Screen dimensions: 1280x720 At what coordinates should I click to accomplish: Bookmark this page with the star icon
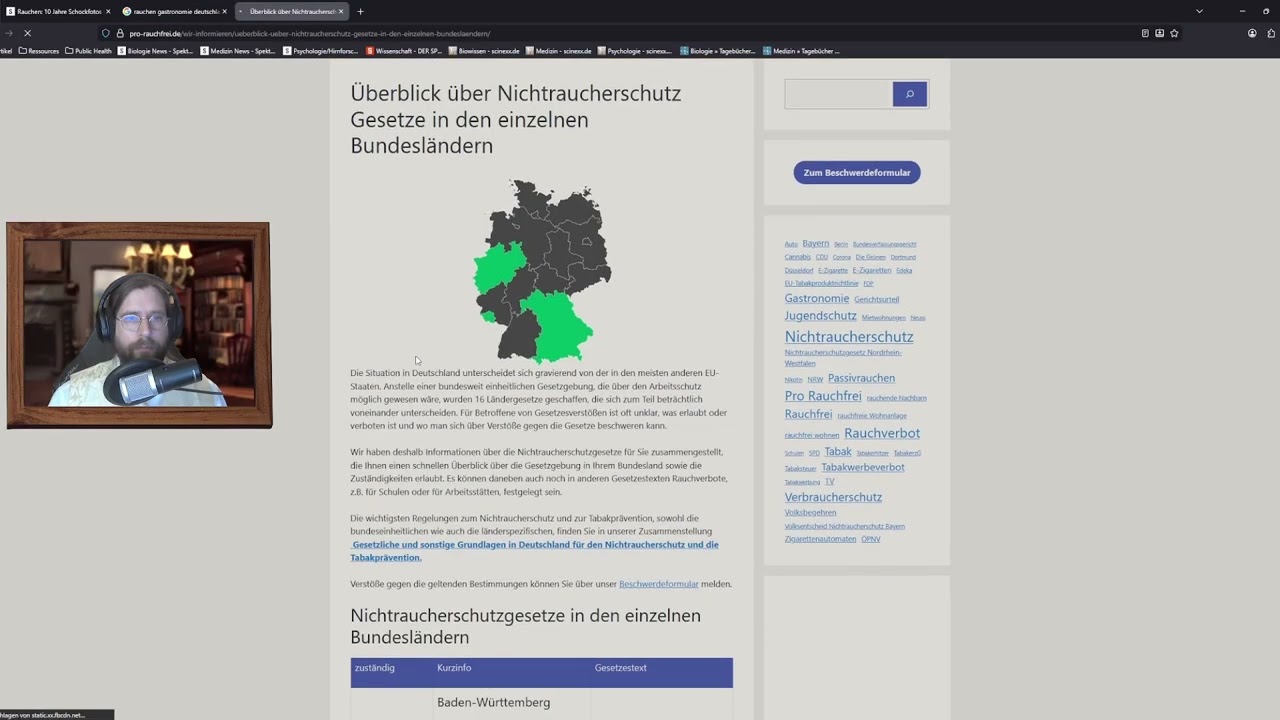pos(1174,33)
